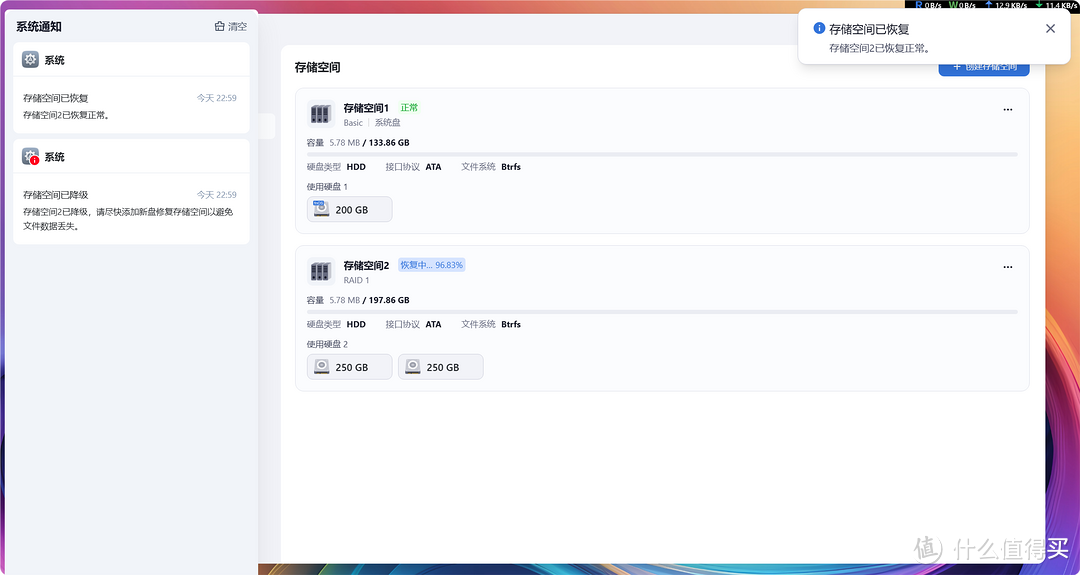Click the 存储空间1 drive bay icon
Image resolution: width=1080 pixels, height=575 pixels.
320,114
